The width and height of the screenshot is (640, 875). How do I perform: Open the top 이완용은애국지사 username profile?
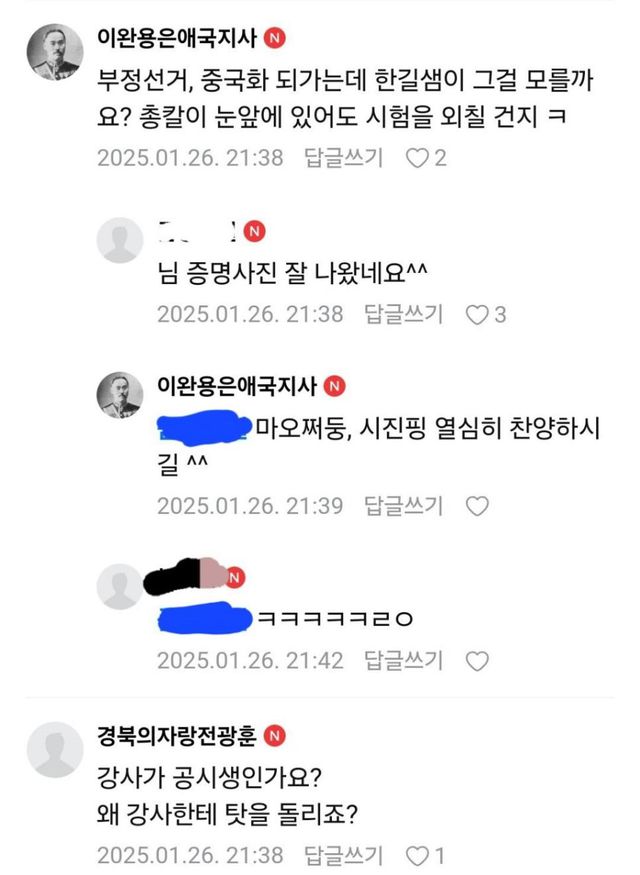click(x=177, y=39)
